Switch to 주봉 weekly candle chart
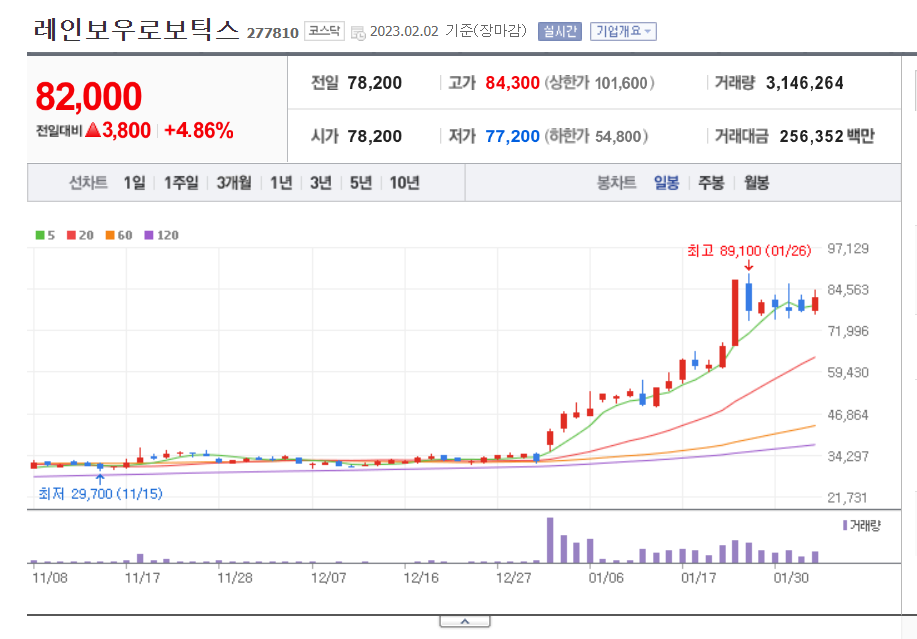Viewport: 917px width, 639px height. [x=711, y=183]
